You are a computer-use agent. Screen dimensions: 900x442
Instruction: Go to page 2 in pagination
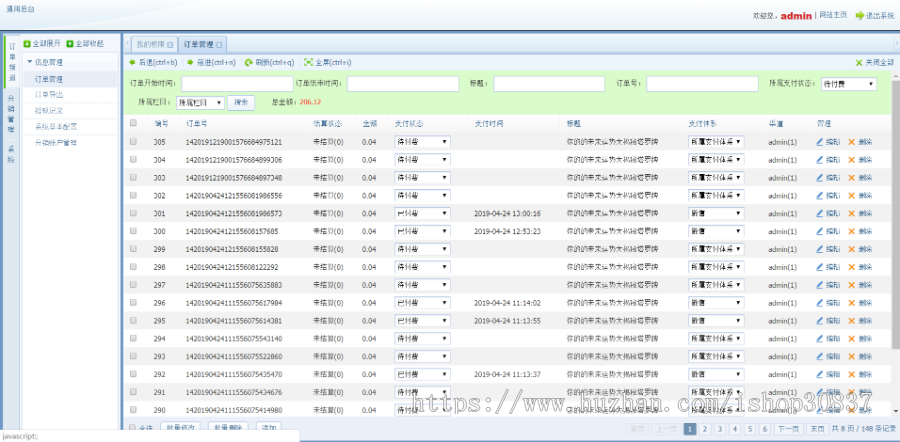[705, 428]
